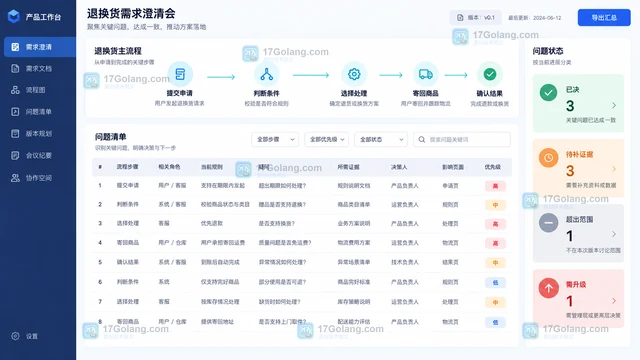Go to 需求澄清 in the sidebar

click(x=40, y=47)
